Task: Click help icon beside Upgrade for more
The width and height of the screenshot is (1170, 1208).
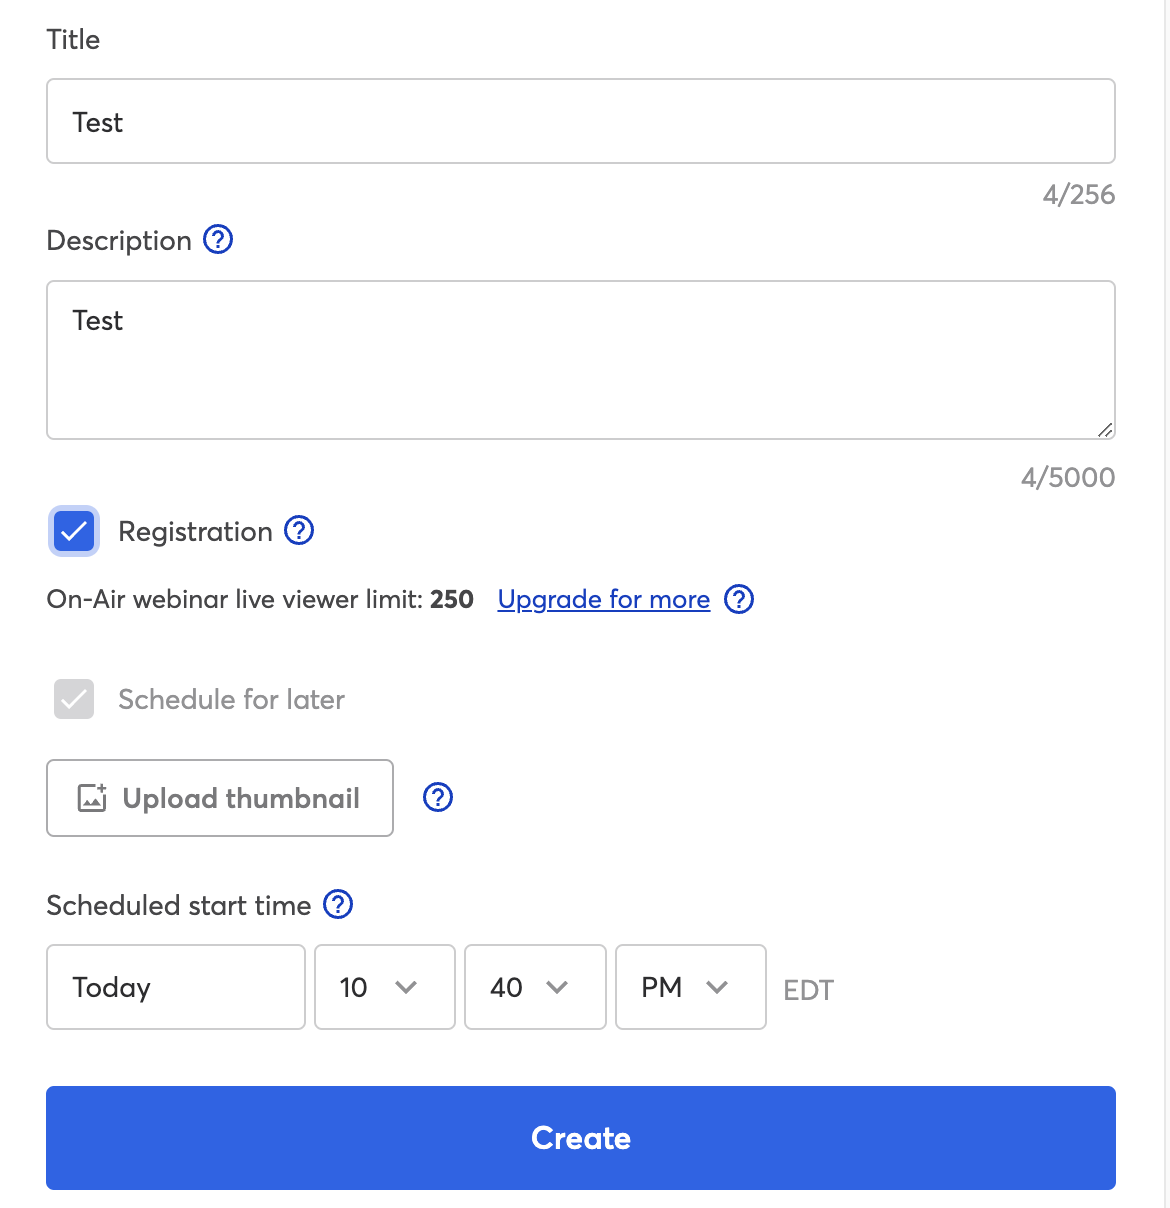Action: click(739, 599)
